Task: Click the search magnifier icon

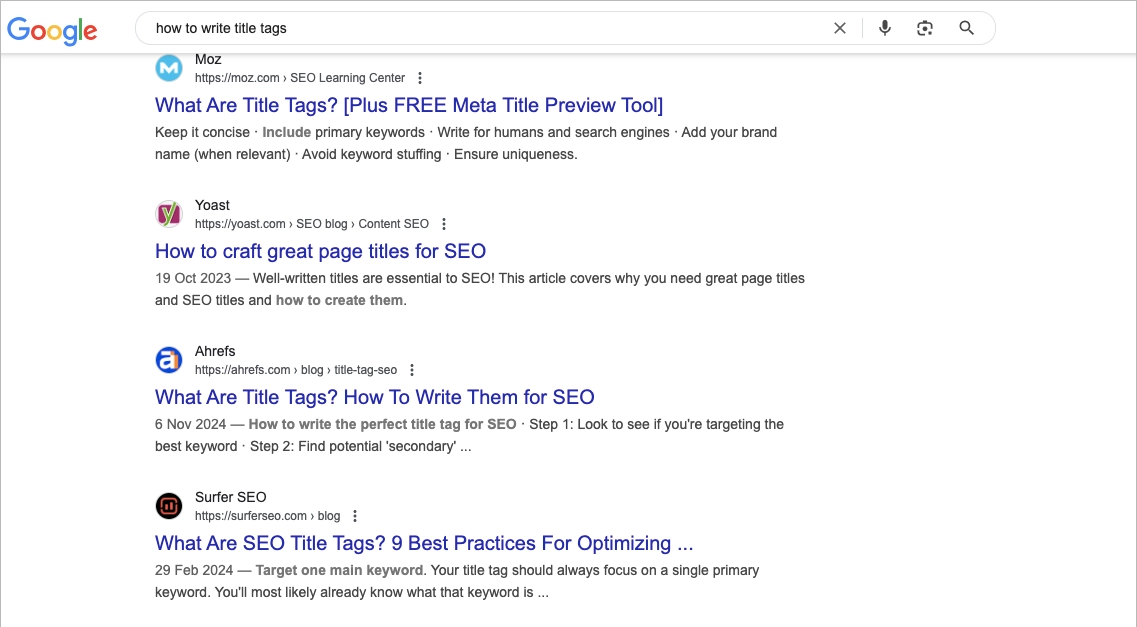Action: pos(966,28)
